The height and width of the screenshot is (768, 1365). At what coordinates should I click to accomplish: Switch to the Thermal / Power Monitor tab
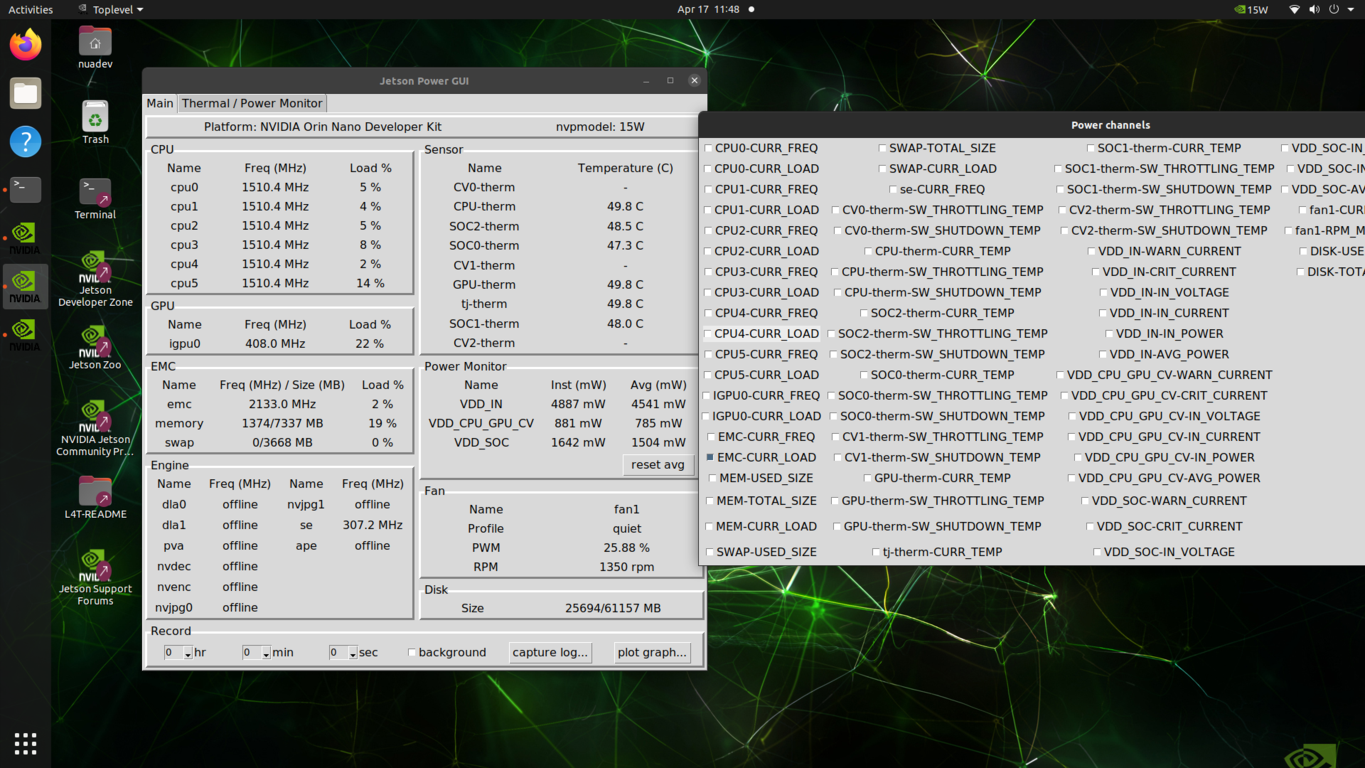point(251,103)
